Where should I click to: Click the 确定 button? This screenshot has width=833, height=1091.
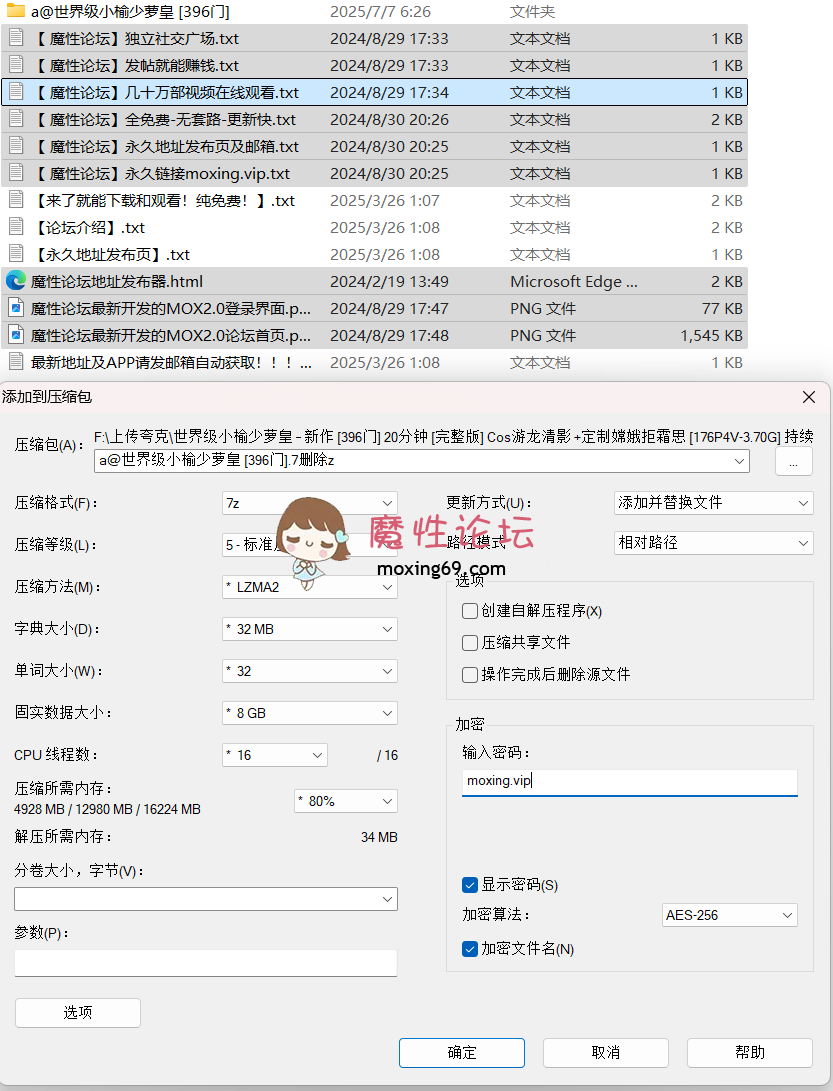[462, 1053]
